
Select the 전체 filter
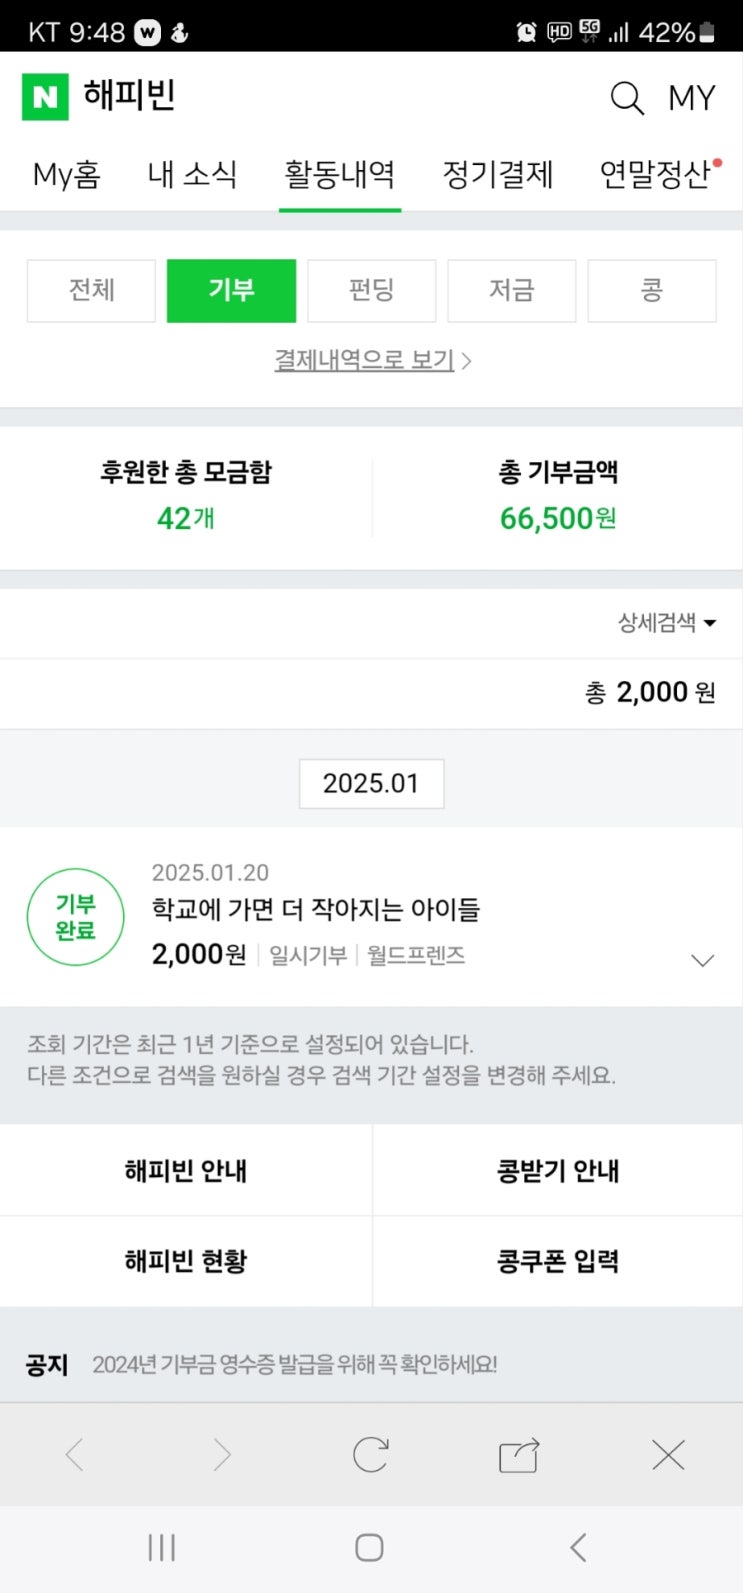91,291
